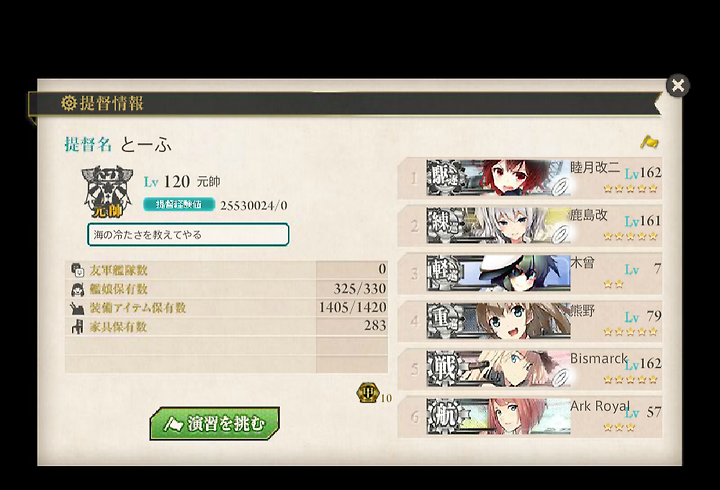Click the 提督情報 header bar title
720x490 pixels.
pos(111,103)
